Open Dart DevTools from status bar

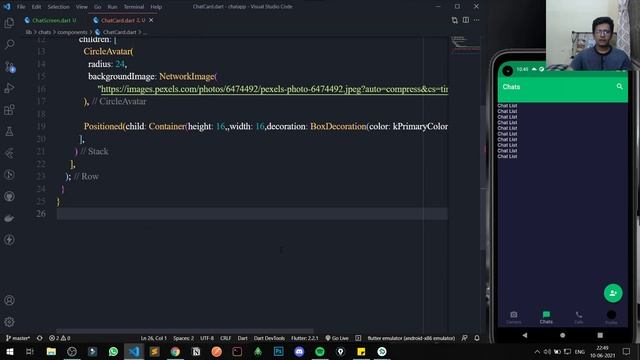(x=269, y=338)
